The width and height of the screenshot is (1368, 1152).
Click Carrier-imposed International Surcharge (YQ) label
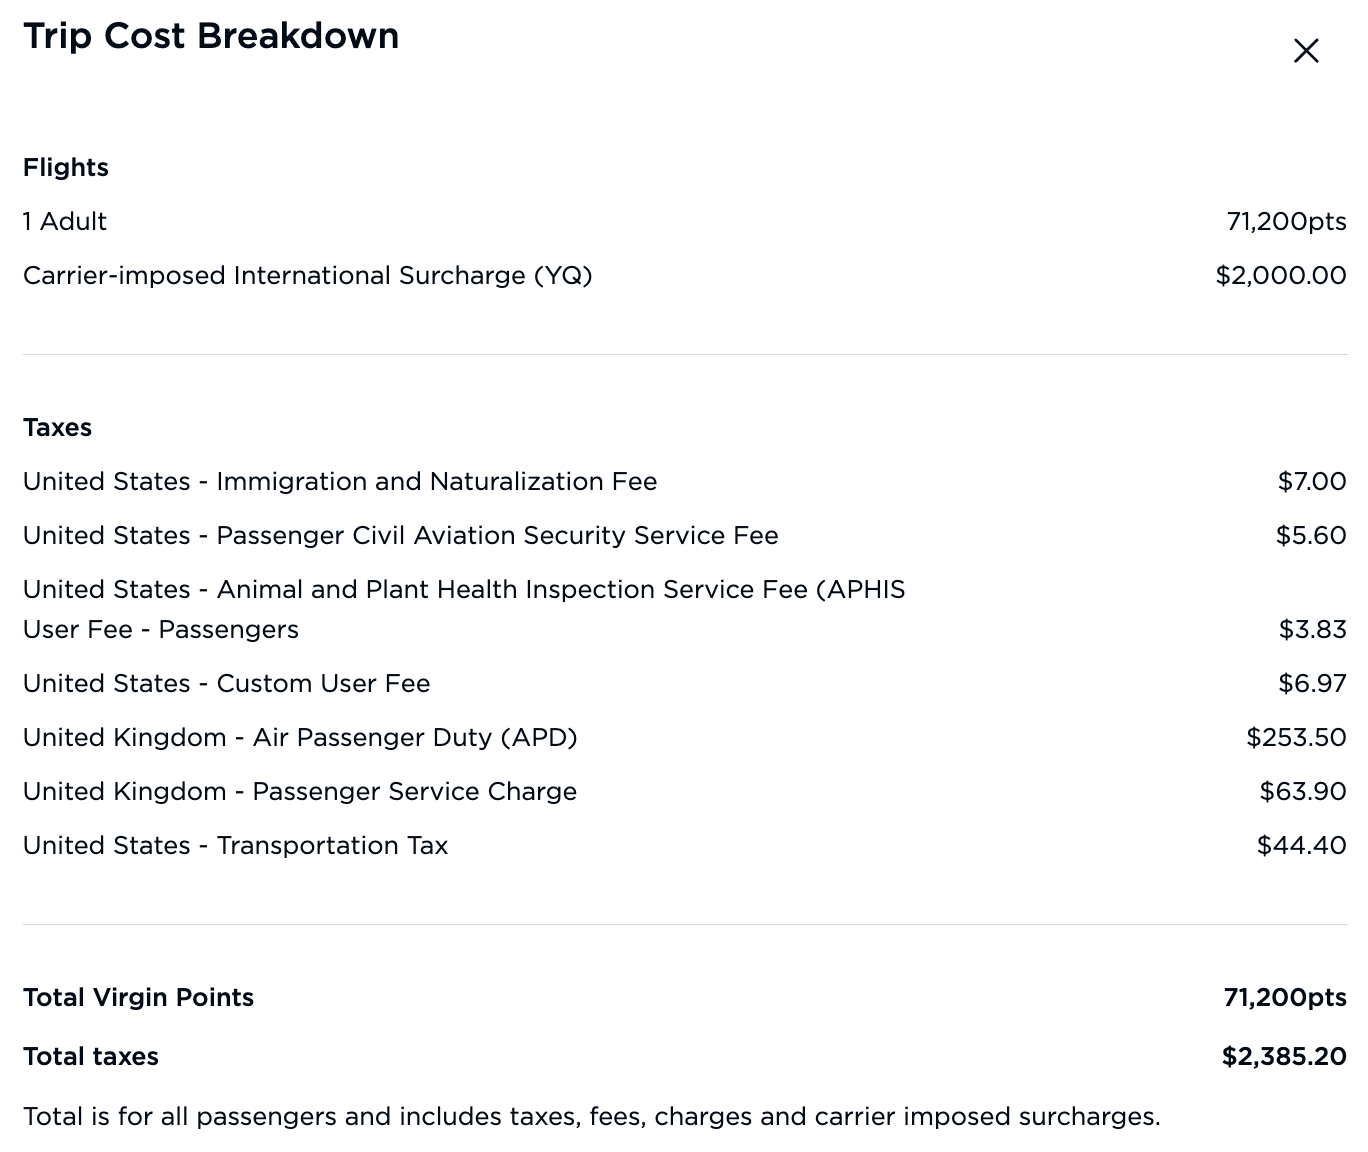pyautogui.click(x=307, y=275)
